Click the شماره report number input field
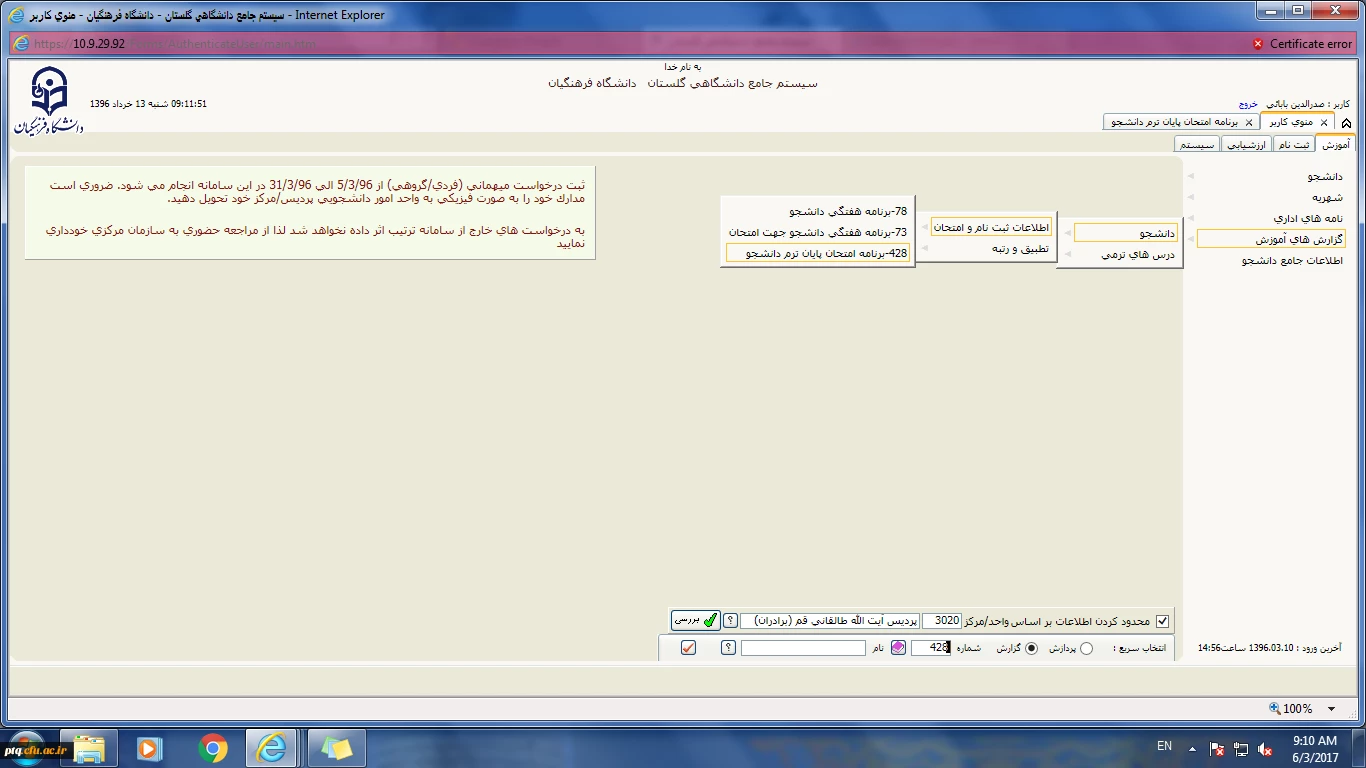 (930, 648)
